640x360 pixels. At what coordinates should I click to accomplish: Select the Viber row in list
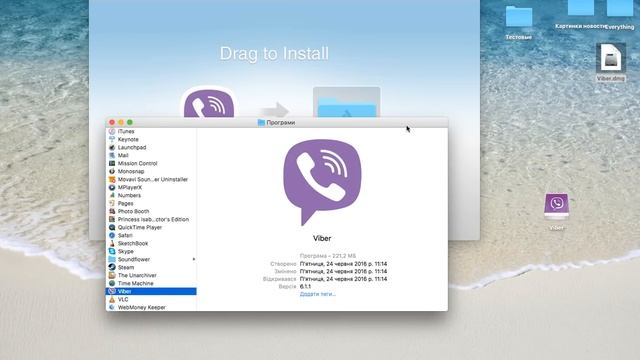point(151,291)
